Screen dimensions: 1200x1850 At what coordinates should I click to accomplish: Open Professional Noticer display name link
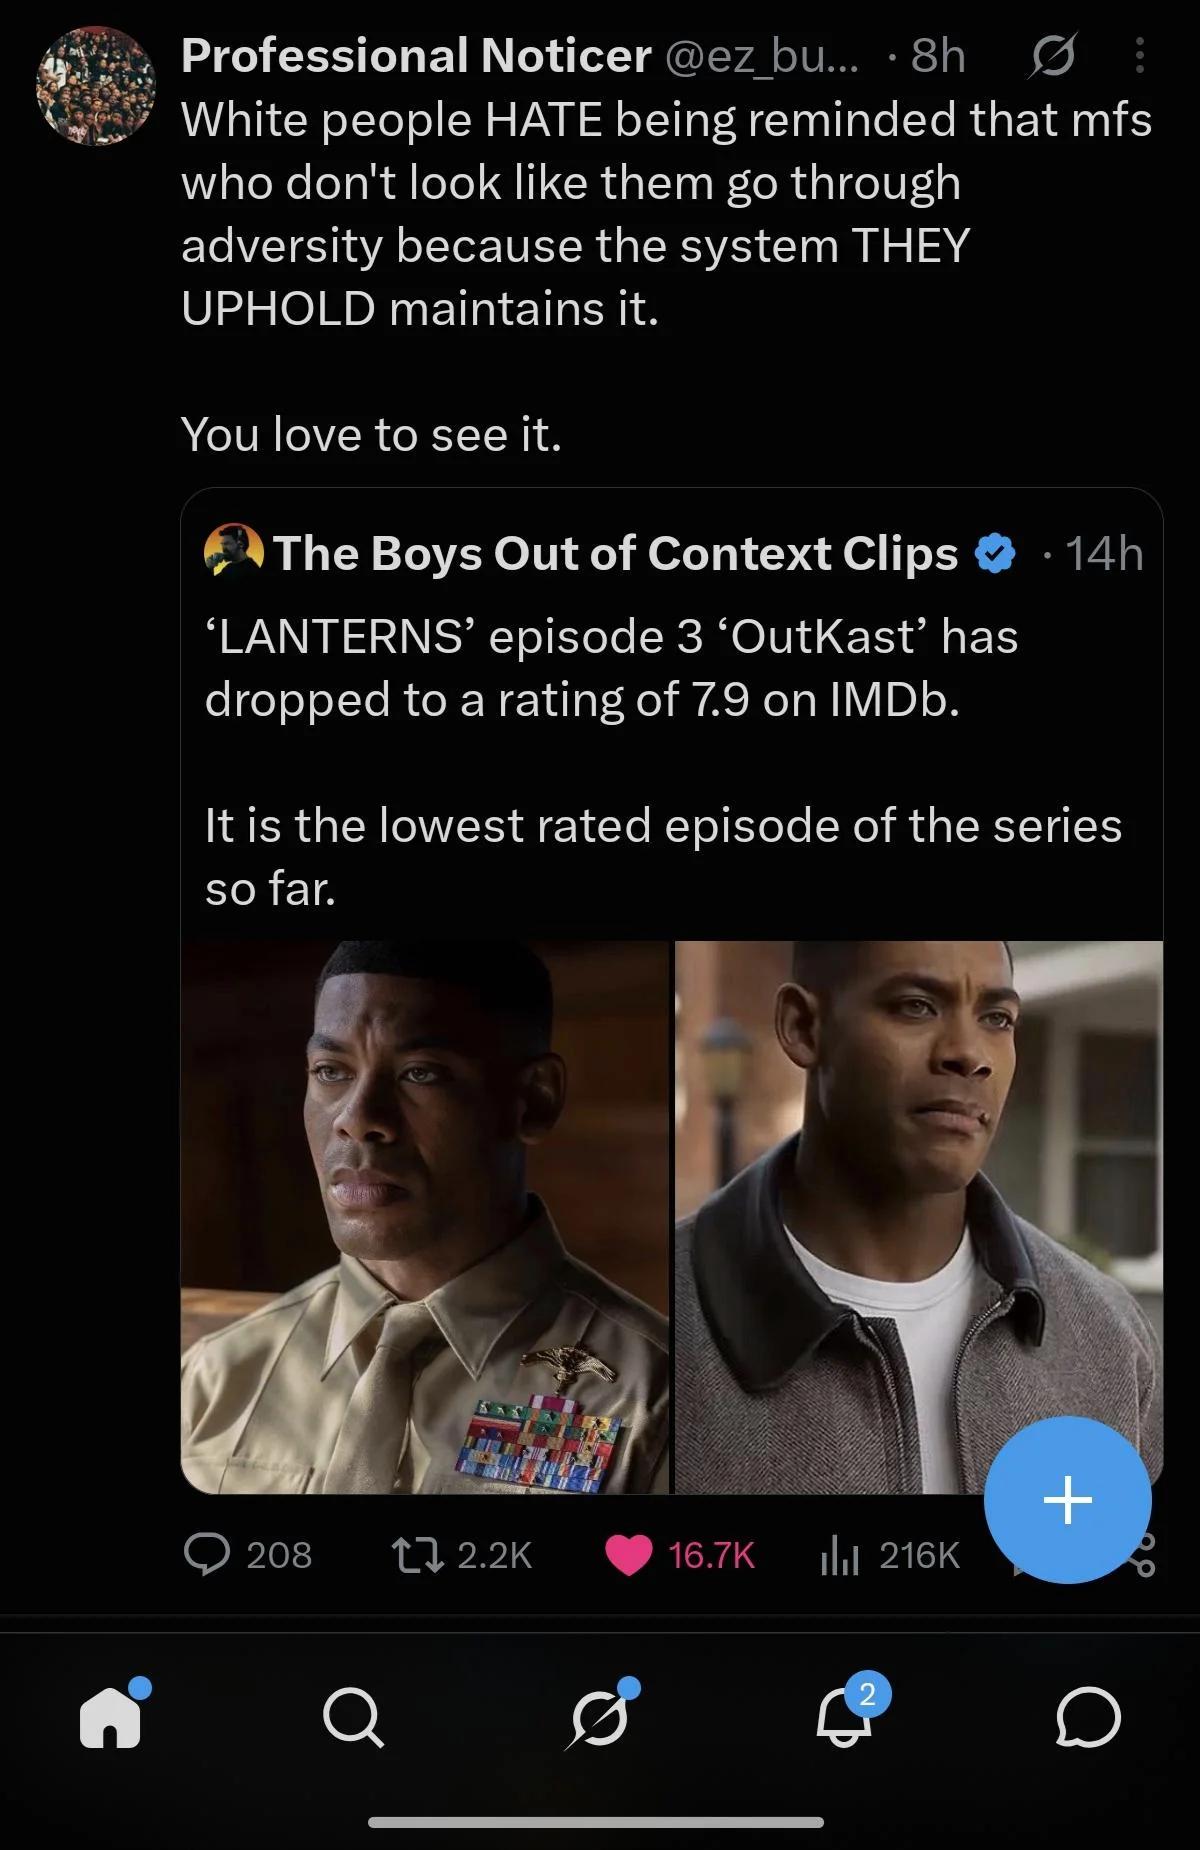click(x=416, y=56)
